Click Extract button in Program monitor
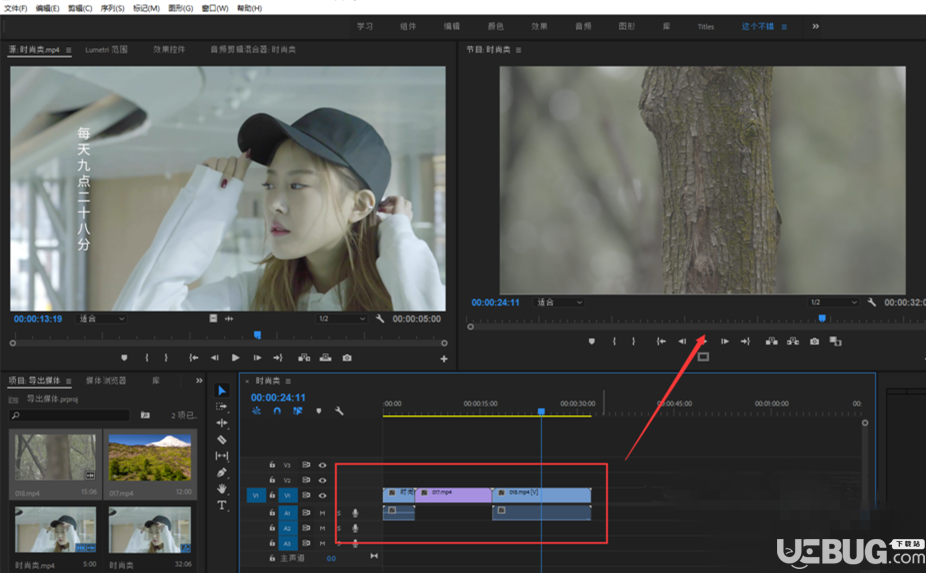926x573 pixels. [x=793, y=341]
